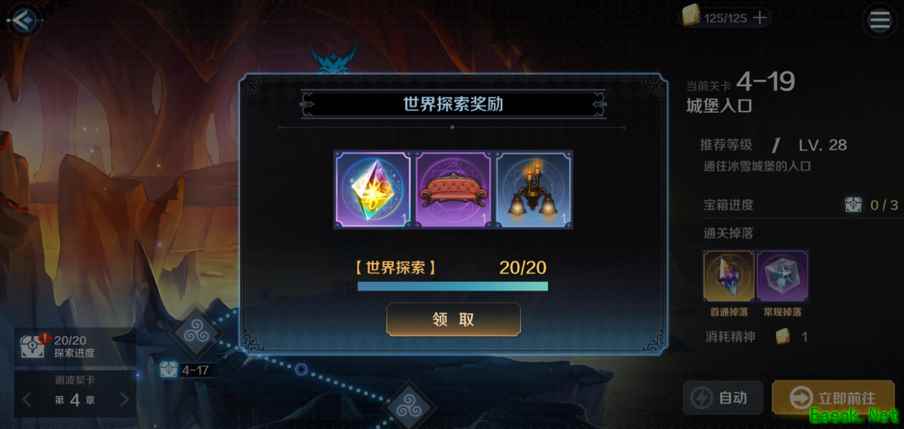
Task: View the 首通掉落 drop item icon
Action: [x=729, y=276]
